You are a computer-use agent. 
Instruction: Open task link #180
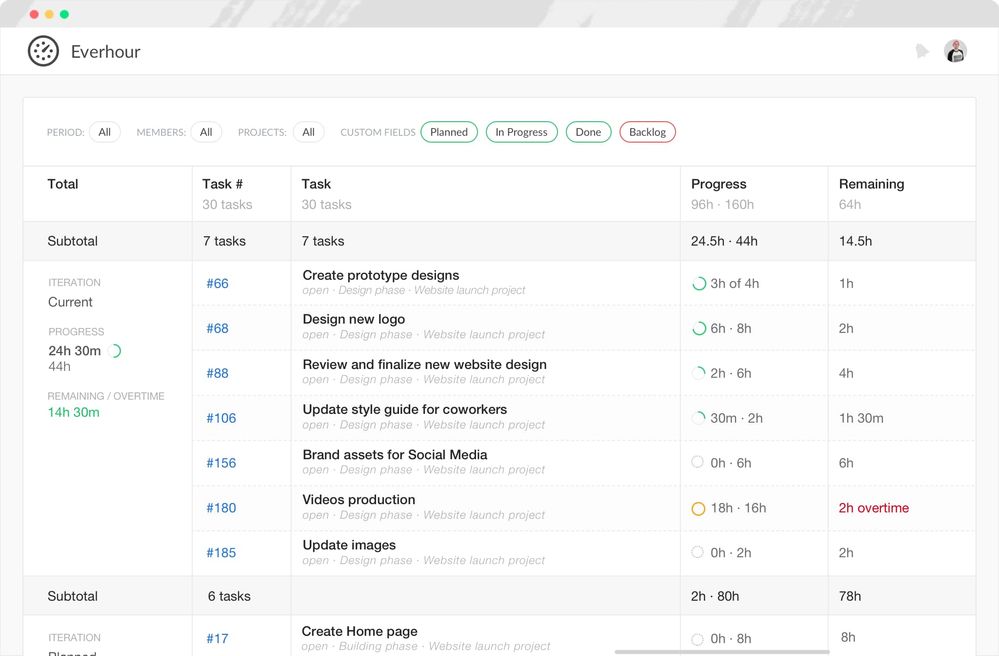point(221,508)
